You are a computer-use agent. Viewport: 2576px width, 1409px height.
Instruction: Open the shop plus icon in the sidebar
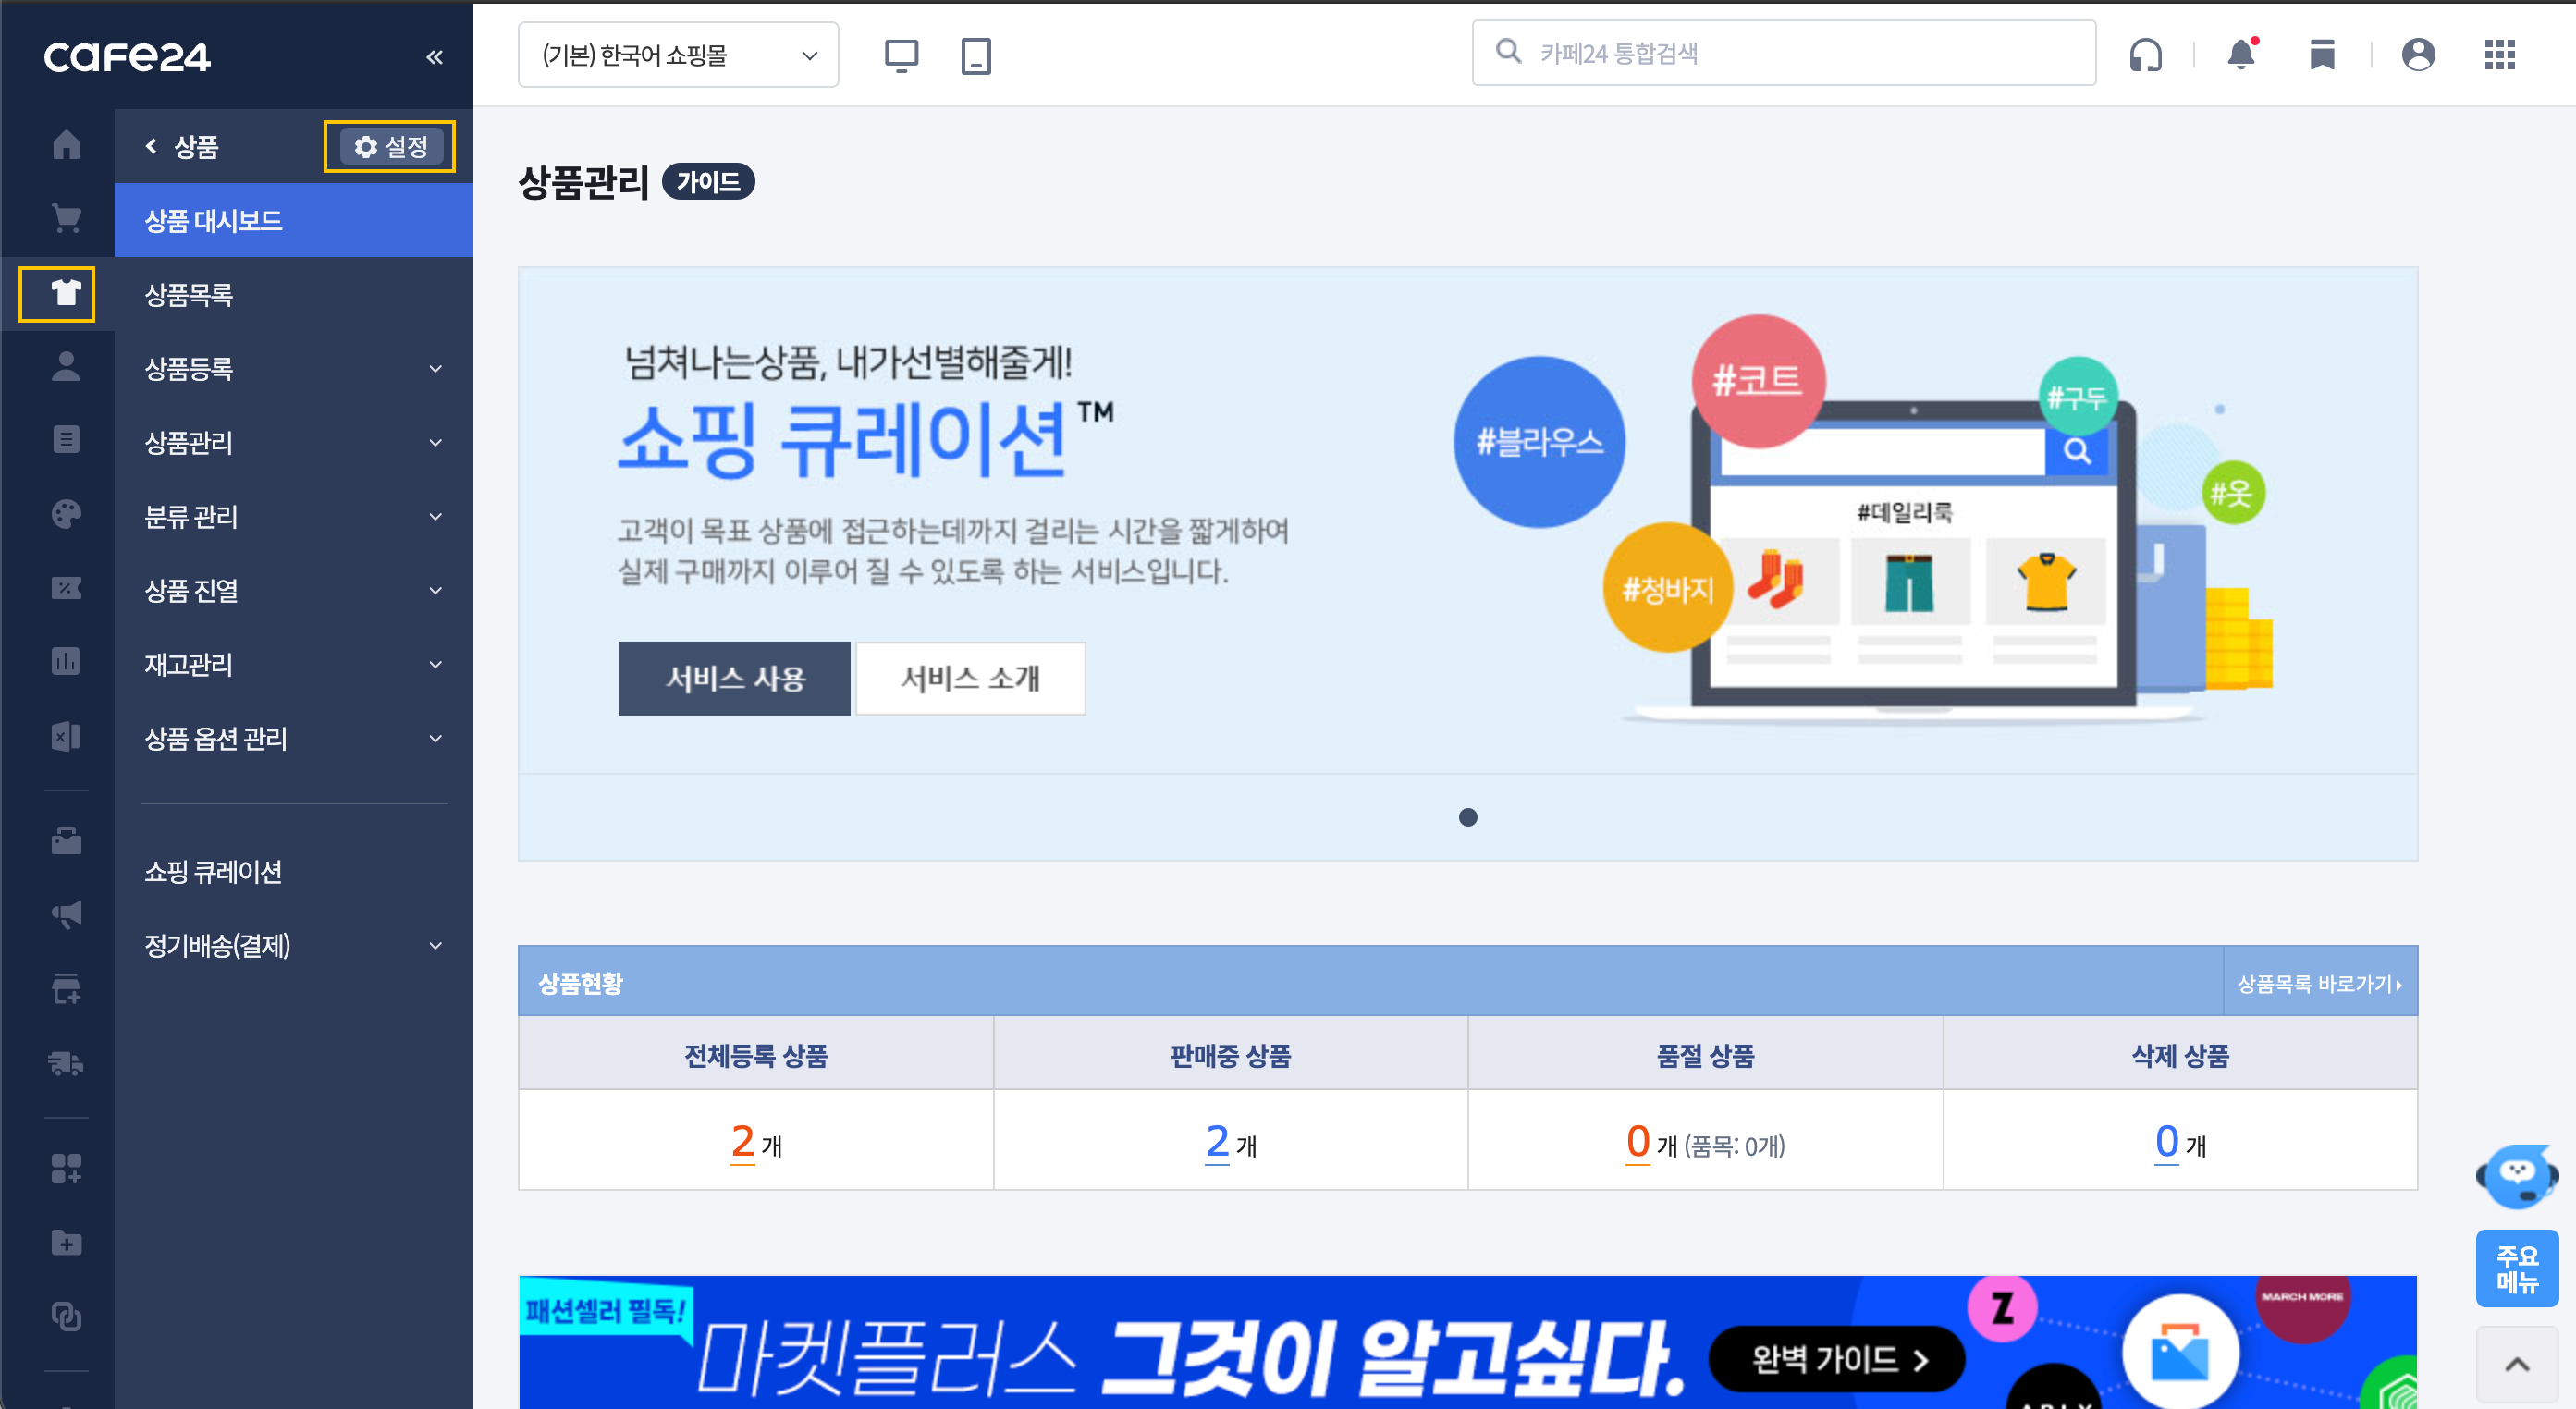[66, 989]
